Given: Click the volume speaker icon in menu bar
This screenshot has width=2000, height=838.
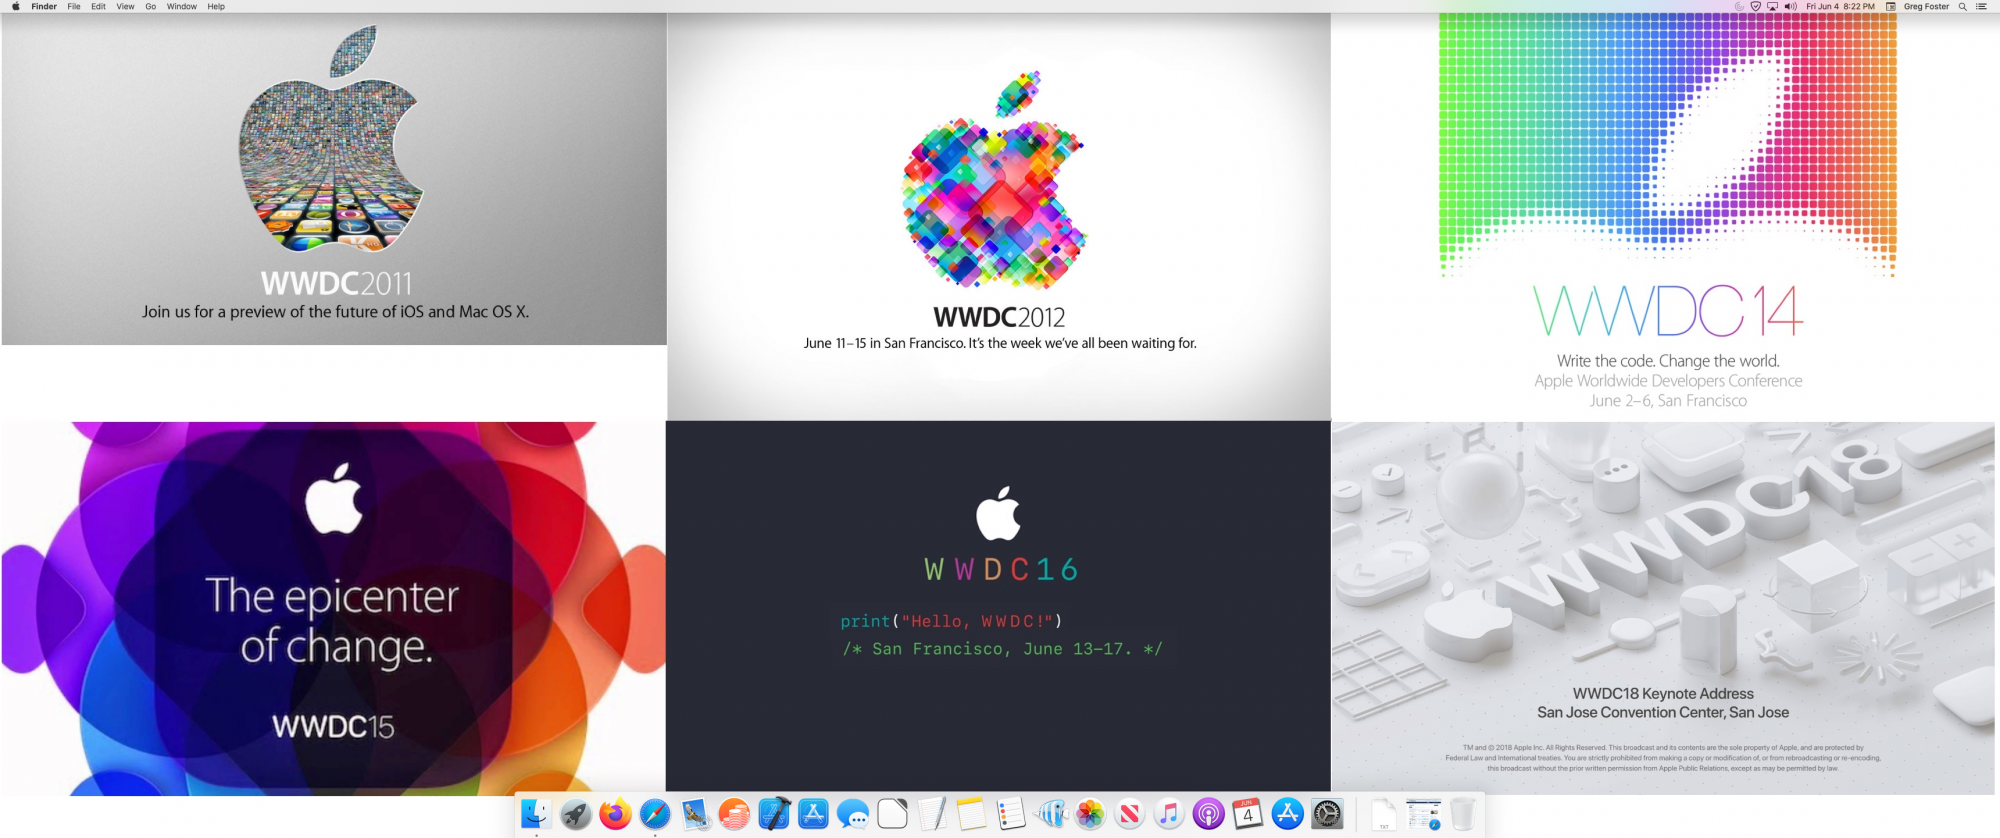Looking at the screenshot, I should pyautogui.click(x=1791, y=6).
